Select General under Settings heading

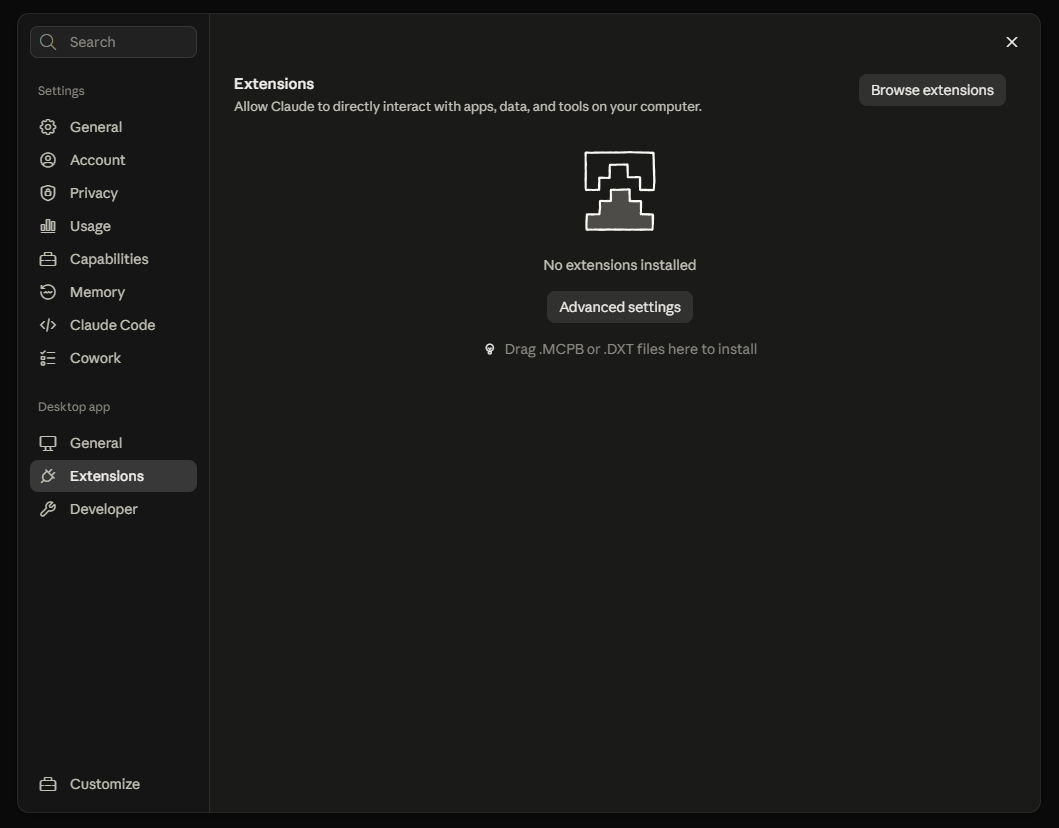[x=113, y=127]
